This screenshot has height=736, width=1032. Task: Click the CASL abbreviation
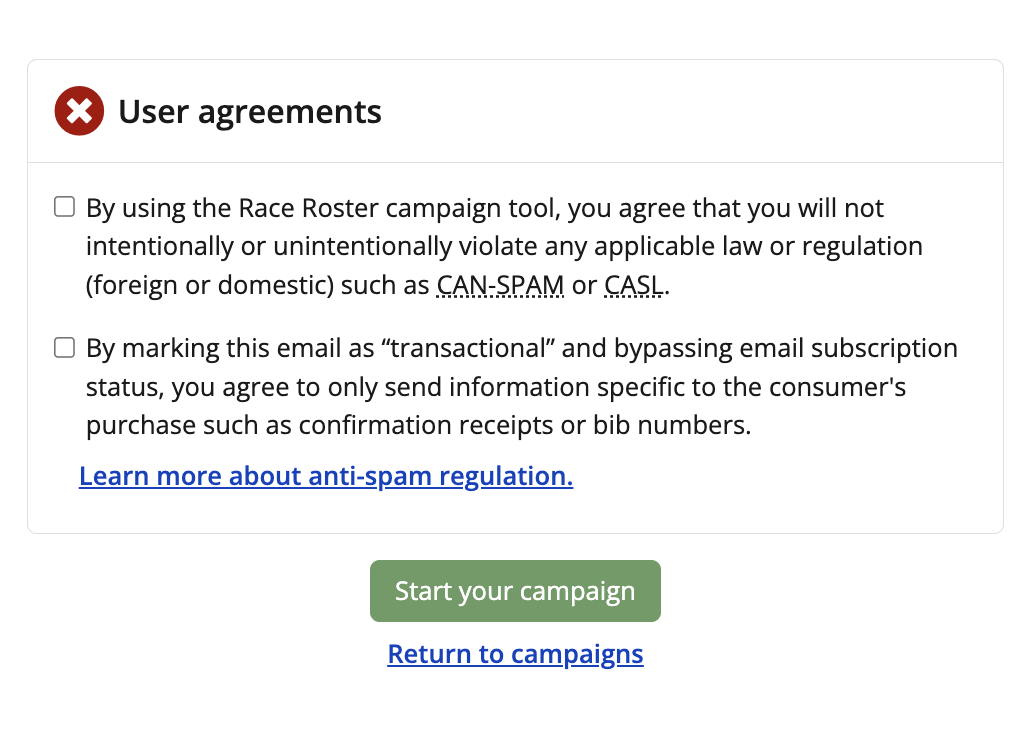tap(634, 285)
